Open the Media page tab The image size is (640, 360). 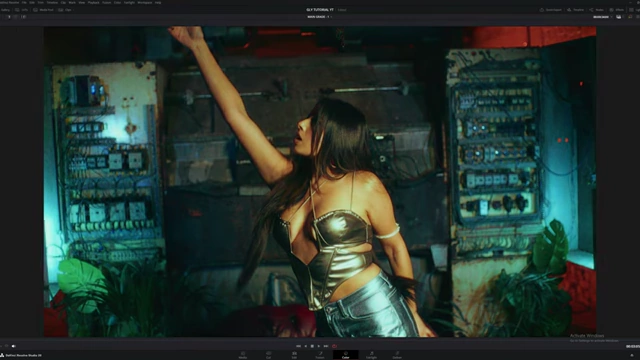click(x=242, y=355)
